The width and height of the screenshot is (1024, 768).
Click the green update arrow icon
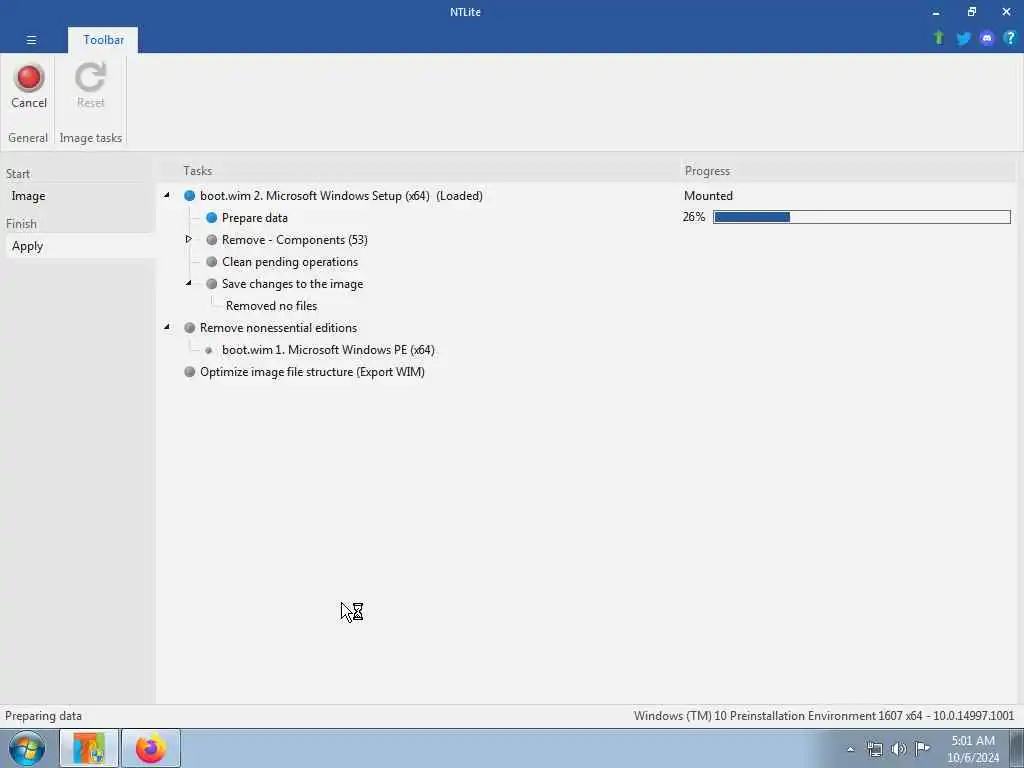pyautogui.click(x=938, y=38)
